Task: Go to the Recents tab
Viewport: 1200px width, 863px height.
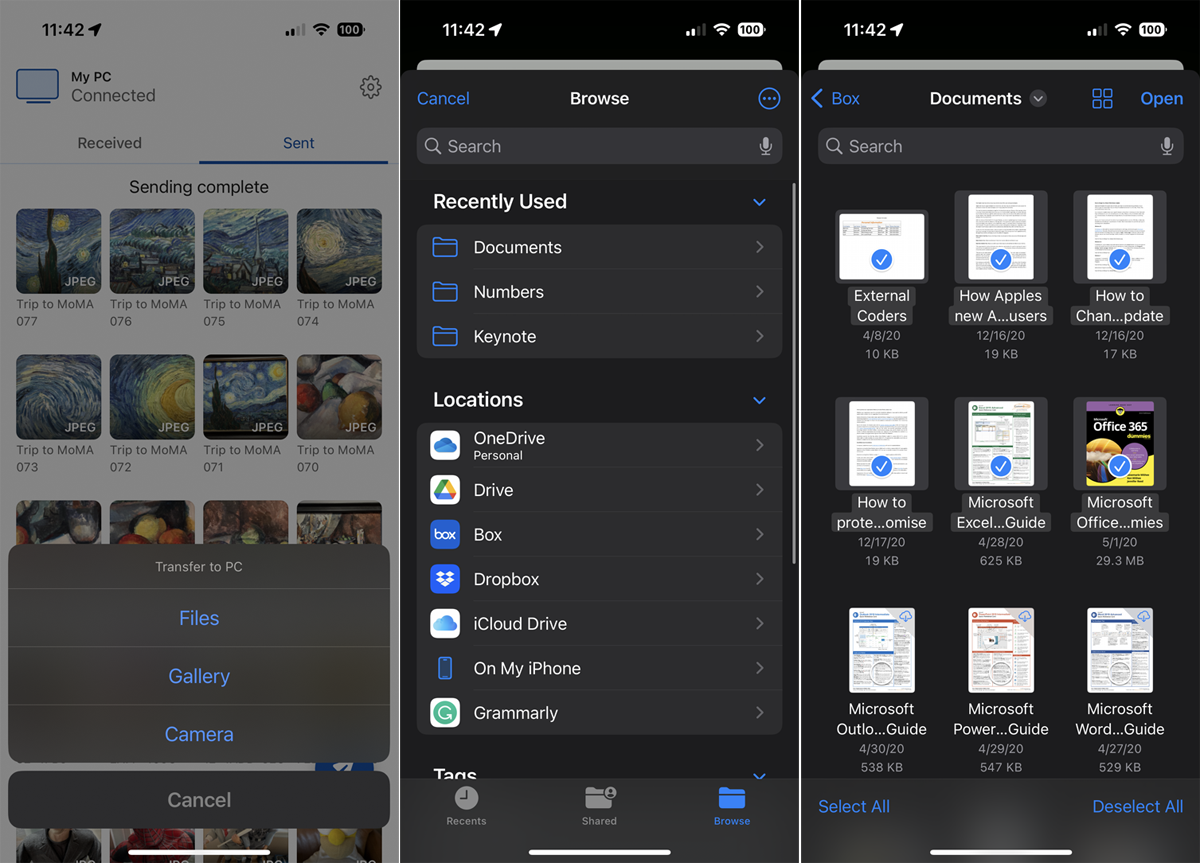Action: click(x=466, y=805)
